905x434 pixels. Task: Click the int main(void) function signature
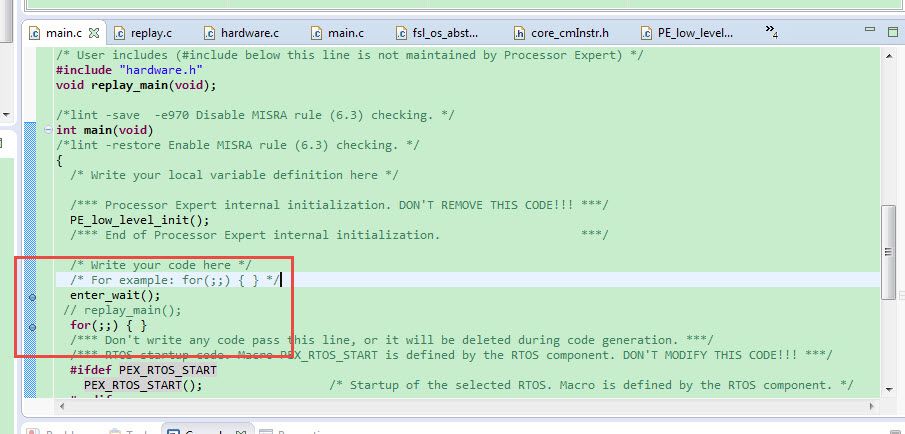click(104, 130)
